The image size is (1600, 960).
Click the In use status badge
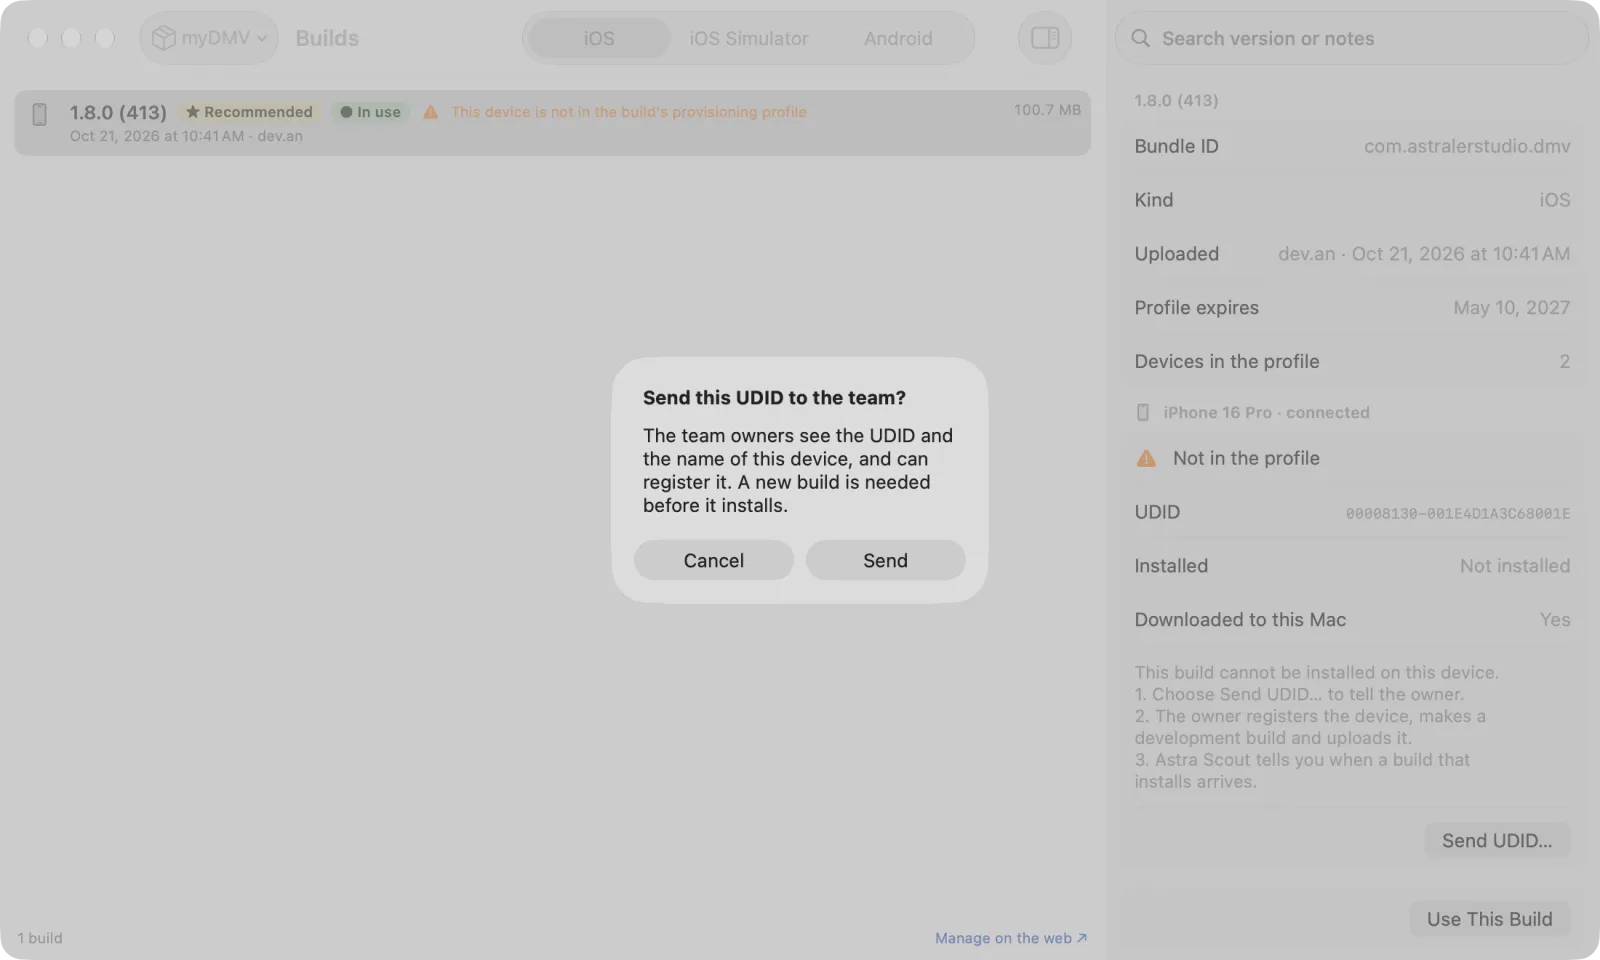(x=370, y=112)
